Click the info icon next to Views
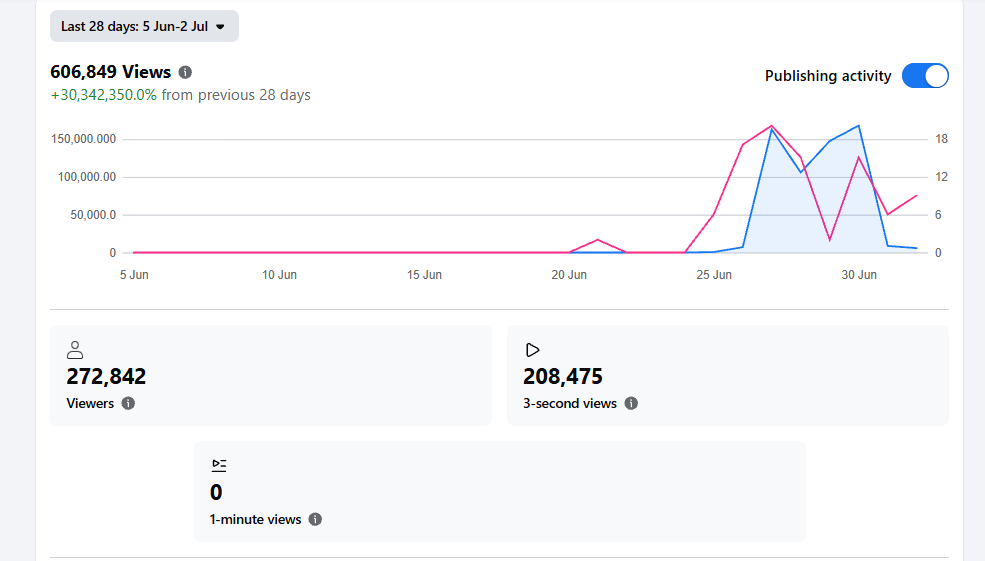This screenshot has width=985, height=561. pyautogui.click(x=185, y=72)
